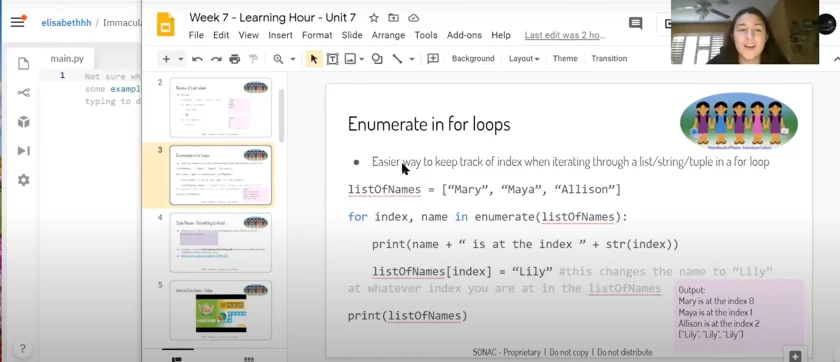Image resolution: width=840 pixels, height=362 pixels.
Task: Click the move to folder icon
Action: pyautogui.click(x=394, y=18)
